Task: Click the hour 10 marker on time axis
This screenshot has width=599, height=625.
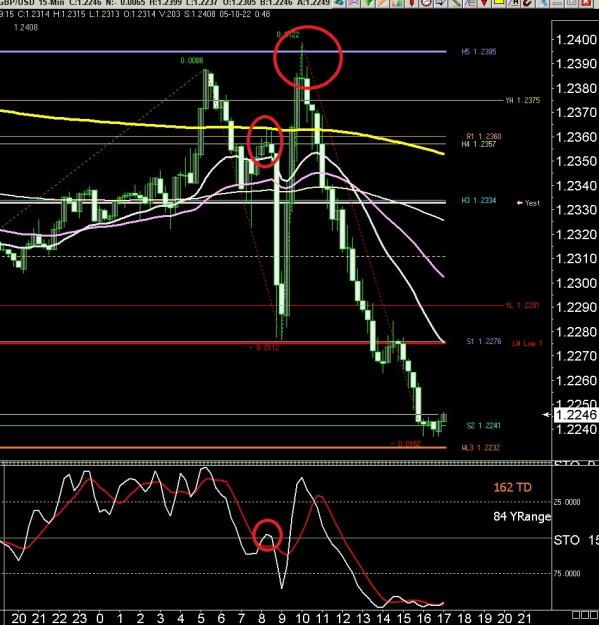Action: pyautogui.click(x=302, y=619)
